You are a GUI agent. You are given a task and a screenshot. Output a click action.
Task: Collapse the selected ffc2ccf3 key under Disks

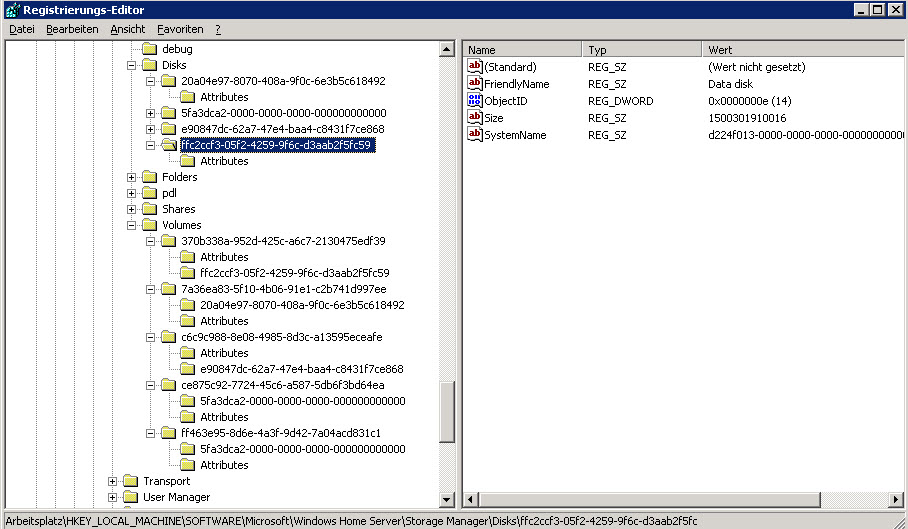coord(151,145)
